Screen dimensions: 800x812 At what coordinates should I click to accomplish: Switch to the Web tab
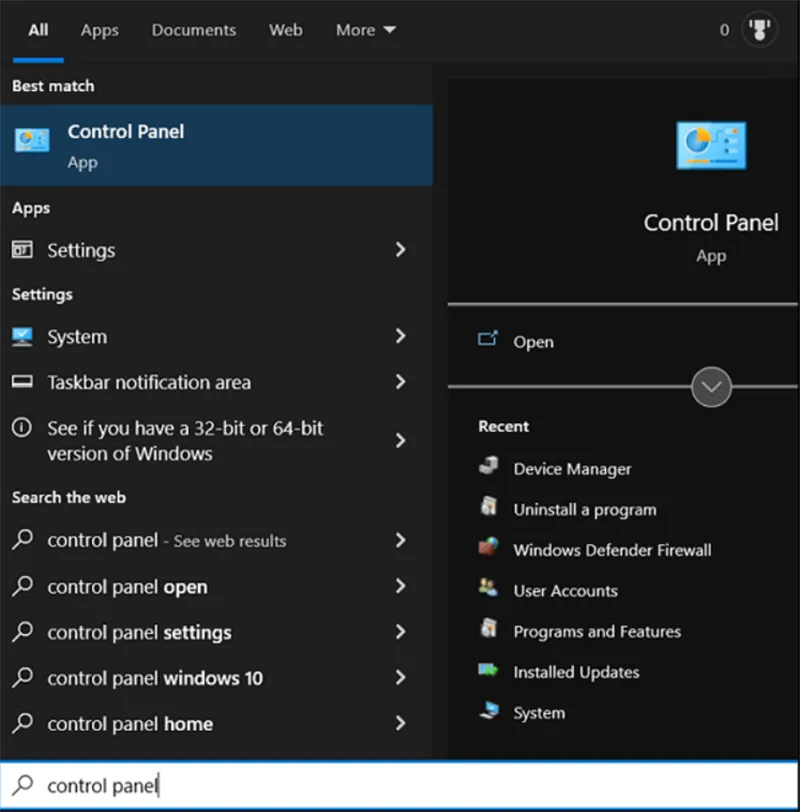coord(285,30)
